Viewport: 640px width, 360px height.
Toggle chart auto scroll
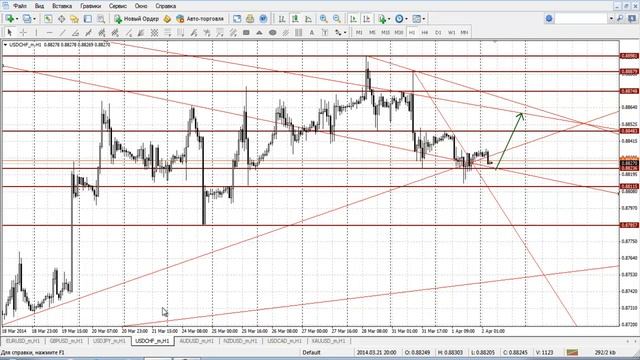point(353,19)
